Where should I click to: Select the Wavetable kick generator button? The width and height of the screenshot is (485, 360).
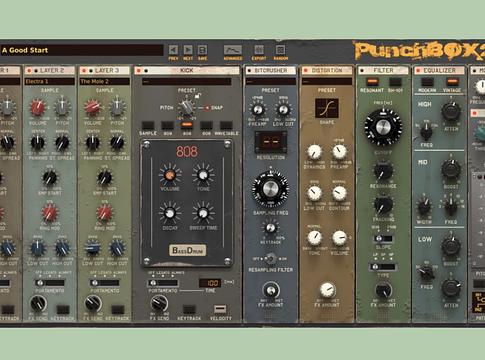point(226,126)
